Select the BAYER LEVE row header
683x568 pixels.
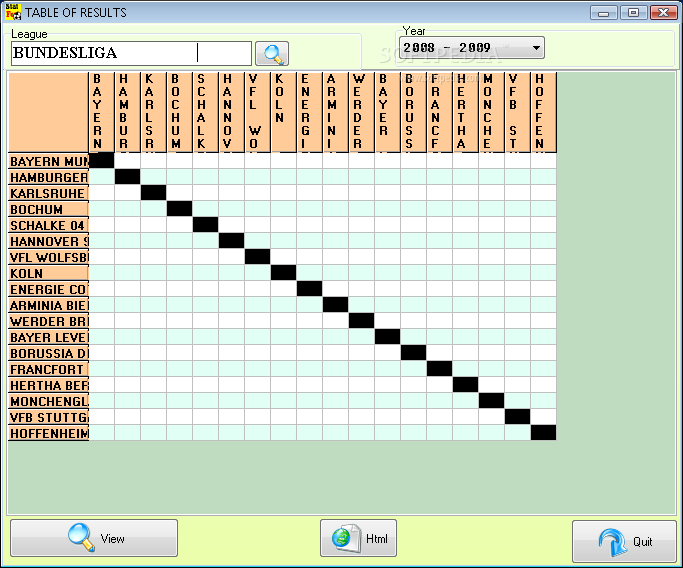pyautogui.click(x=48, y=337)
